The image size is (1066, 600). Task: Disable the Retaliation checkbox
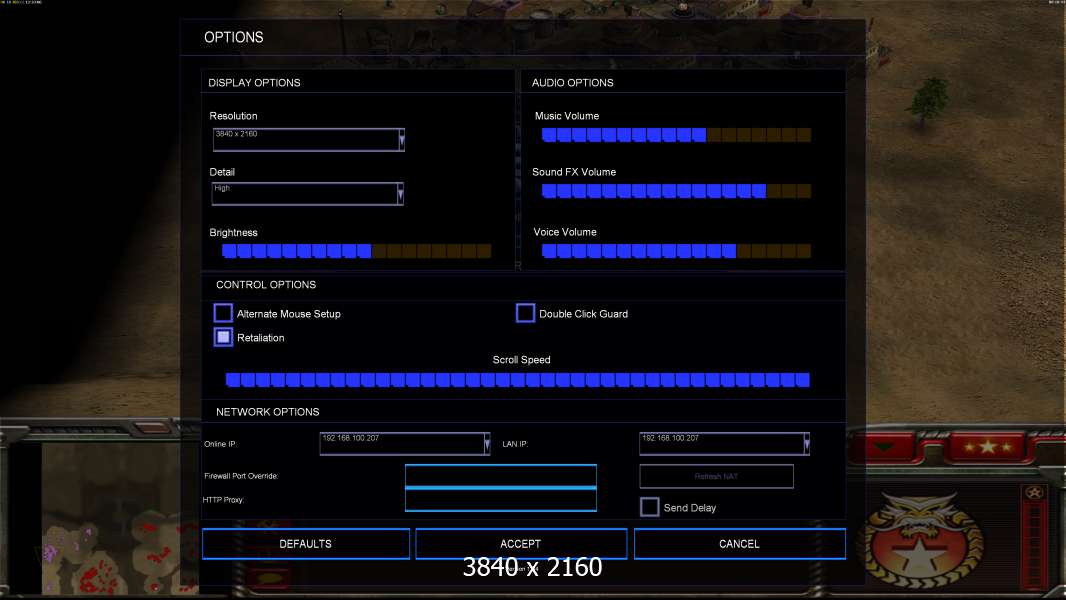[x=223, y=337]
